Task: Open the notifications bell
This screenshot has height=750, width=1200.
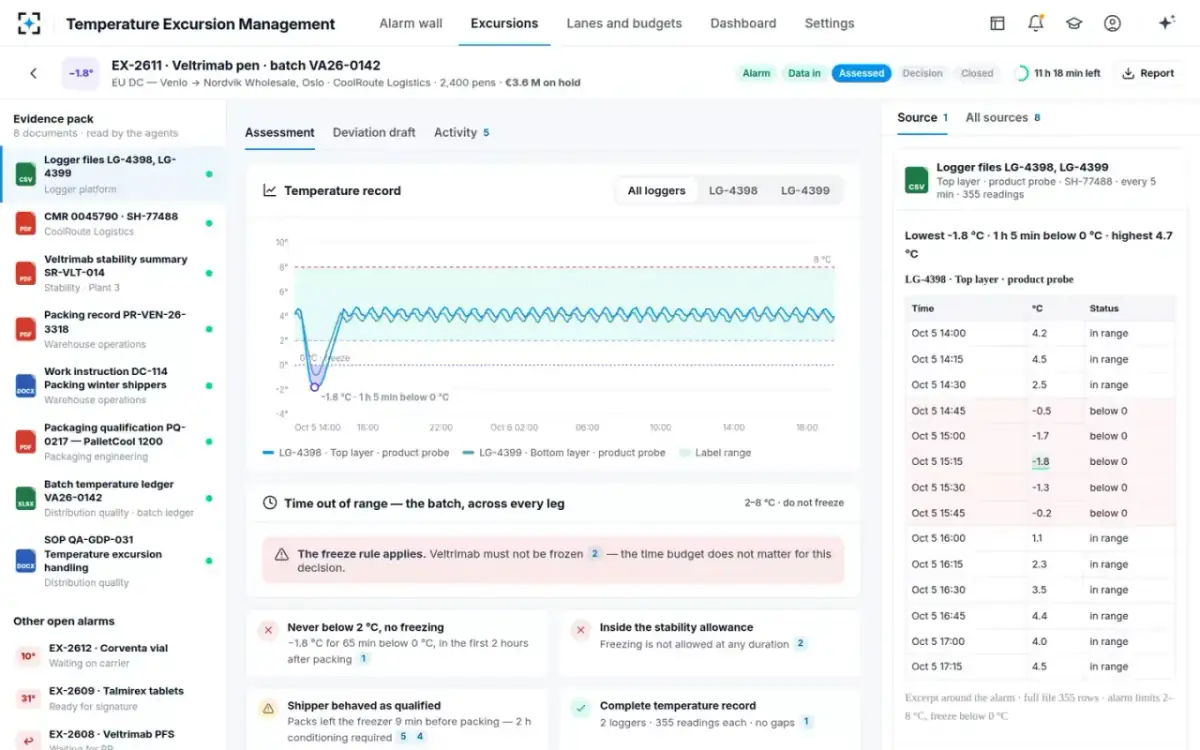Action: pyautogui.click(x=1035, y=23)
